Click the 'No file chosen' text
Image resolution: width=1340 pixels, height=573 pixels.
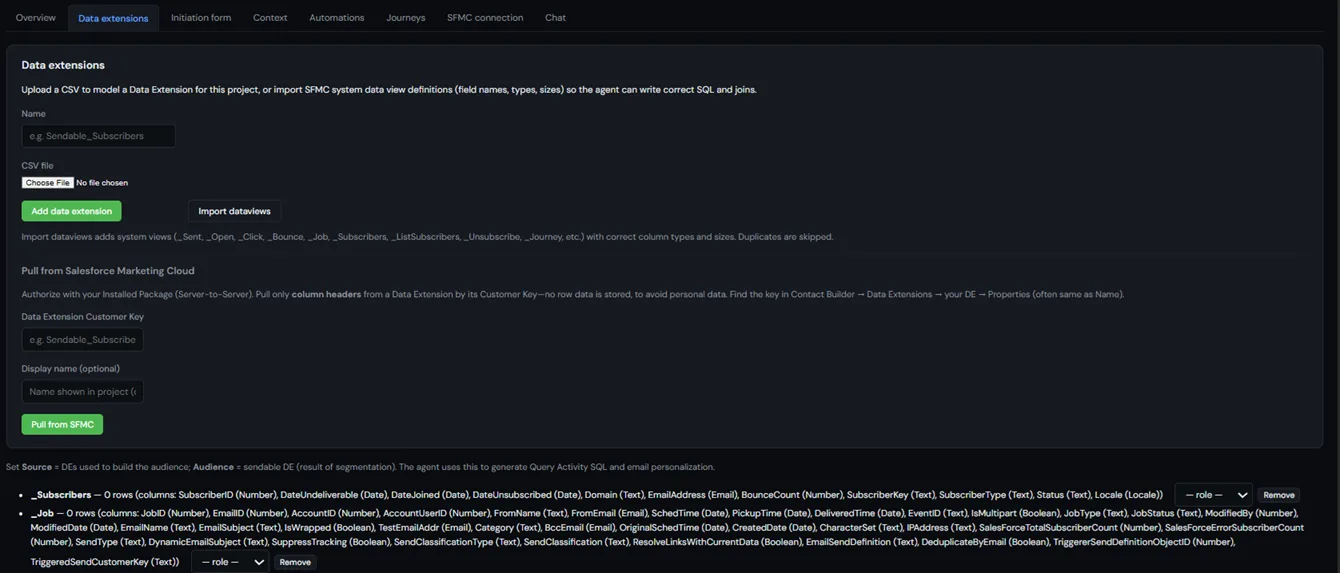(102, 183)
